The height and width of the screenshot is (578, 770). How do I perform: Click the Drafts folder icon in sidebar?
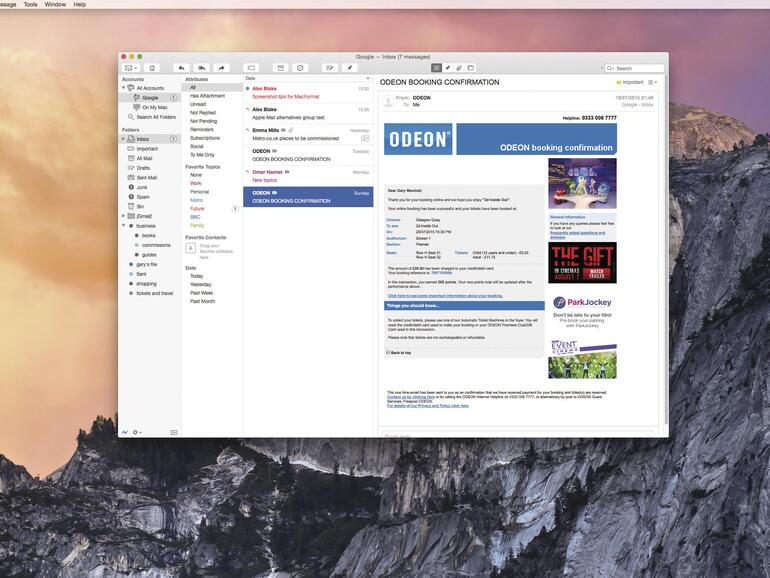click(x=131, y=168)
